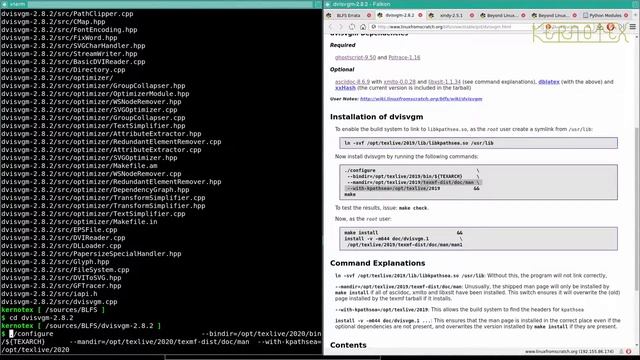Click 'dvisvgm-2.8.2/src/dvisvgm.cpp' line in xterm

(59, 302)
